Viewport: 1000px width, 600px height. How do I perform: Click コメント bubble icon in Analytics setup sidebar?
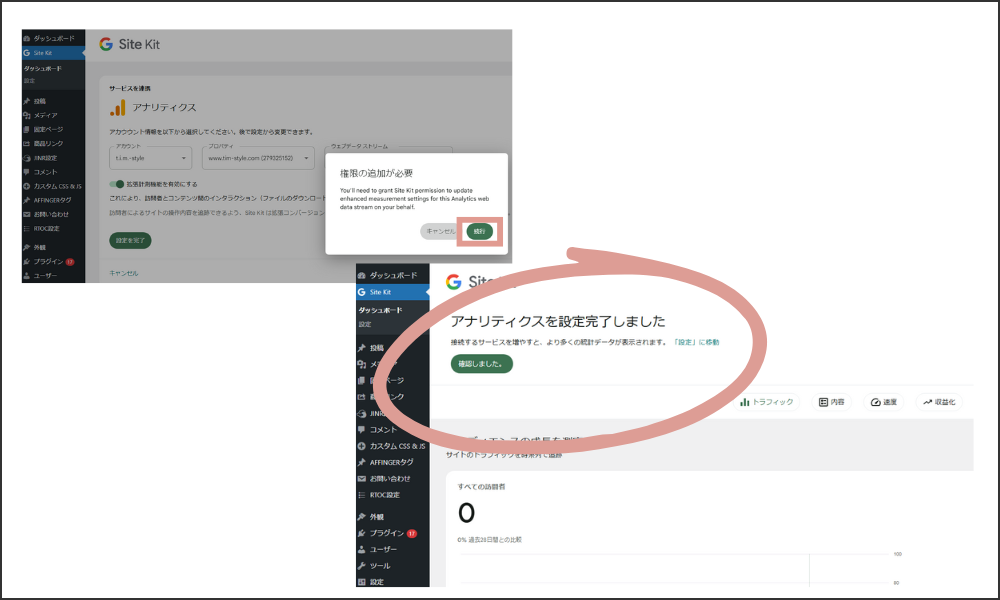click(27, 172)
